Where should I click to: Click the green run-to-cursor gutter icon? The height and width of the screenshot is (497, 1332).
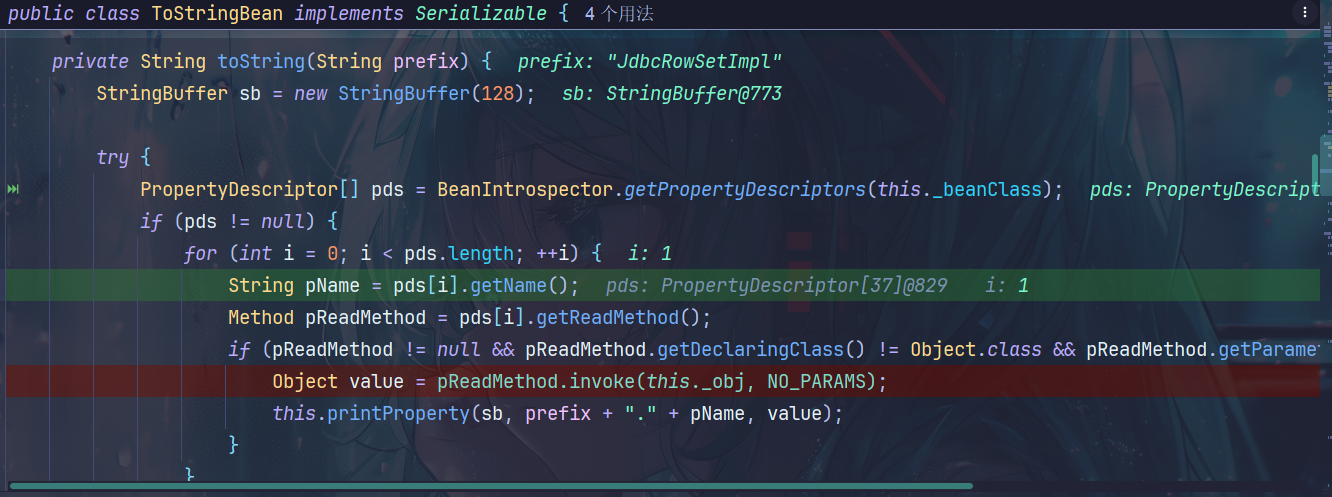click(x=13, y=190)
